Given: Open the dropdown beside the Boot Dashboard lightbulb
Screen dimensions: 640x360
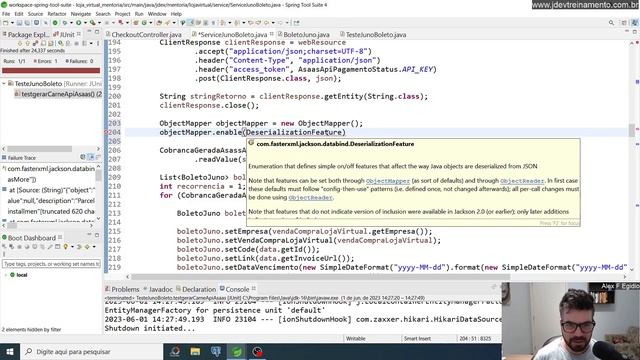Looking at the screenshot, I should click(x=72, y=247).
